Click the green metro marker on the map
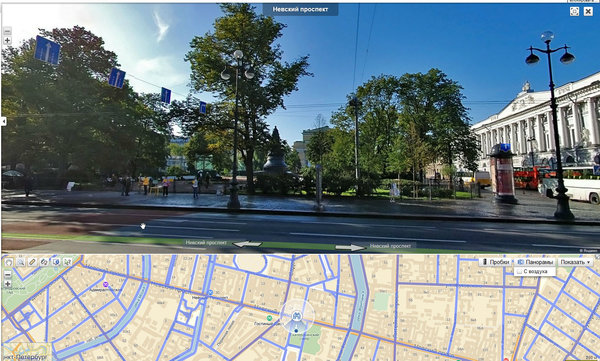The height and width of the screenshot is (361, 600). 269,318
